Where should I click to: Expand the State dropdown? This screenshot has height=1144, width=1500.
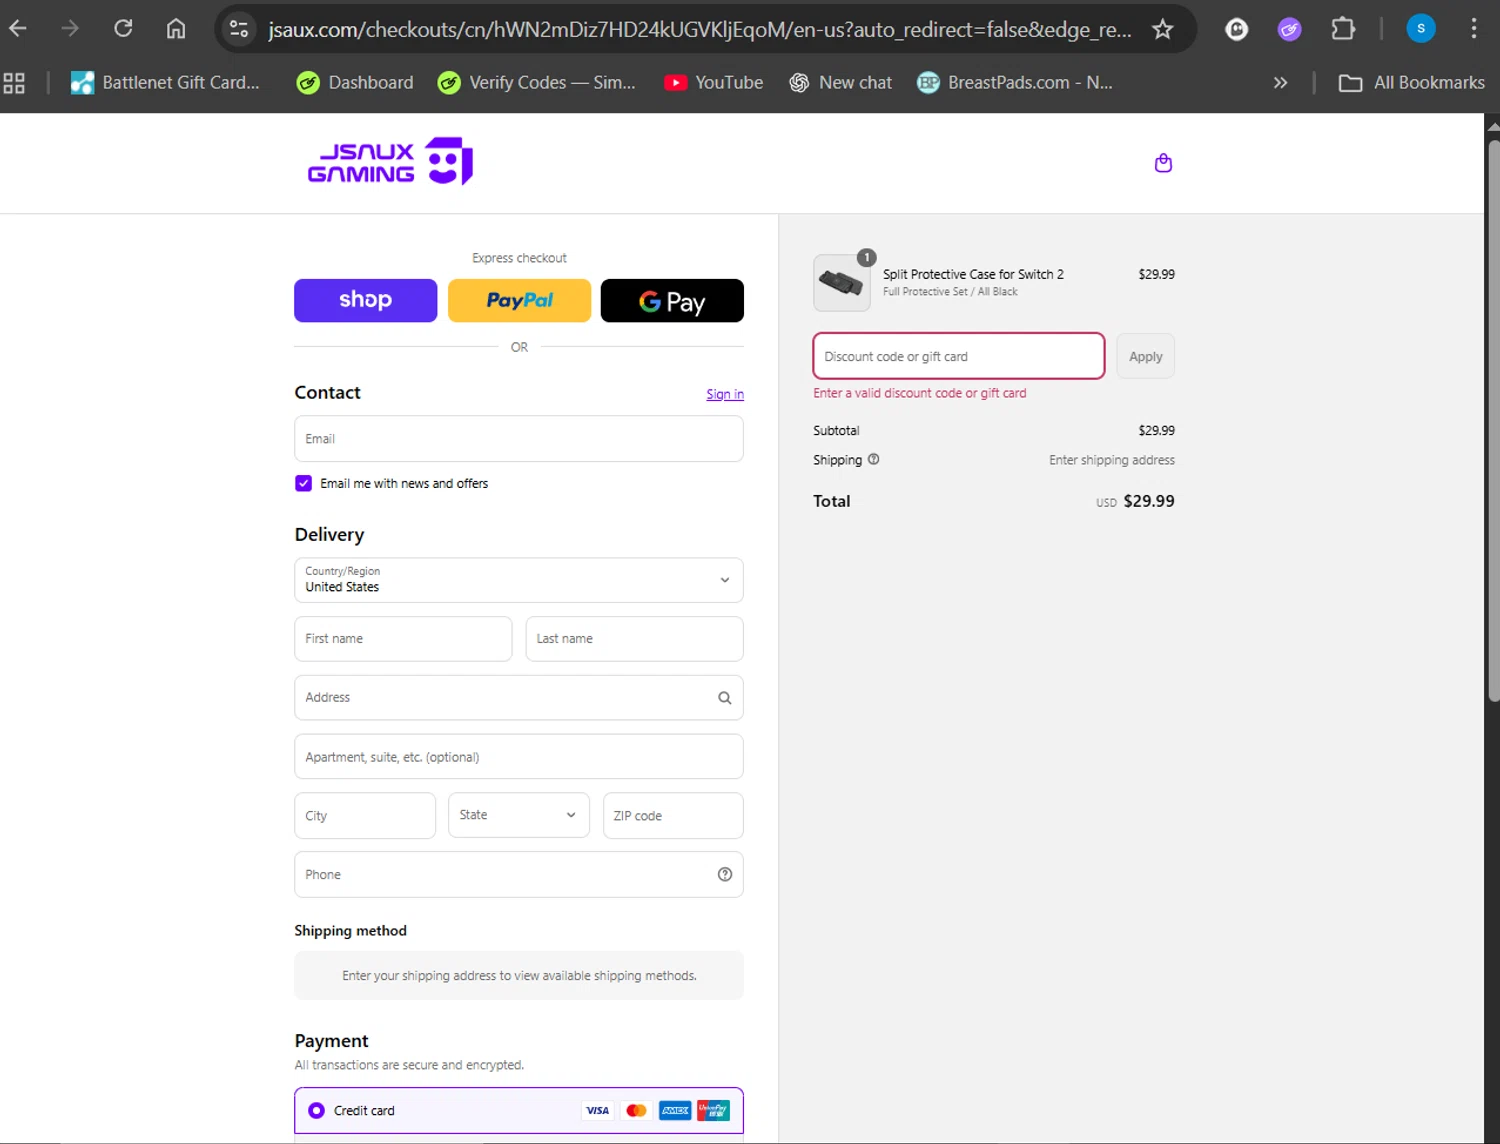click(x=518, y=815)
